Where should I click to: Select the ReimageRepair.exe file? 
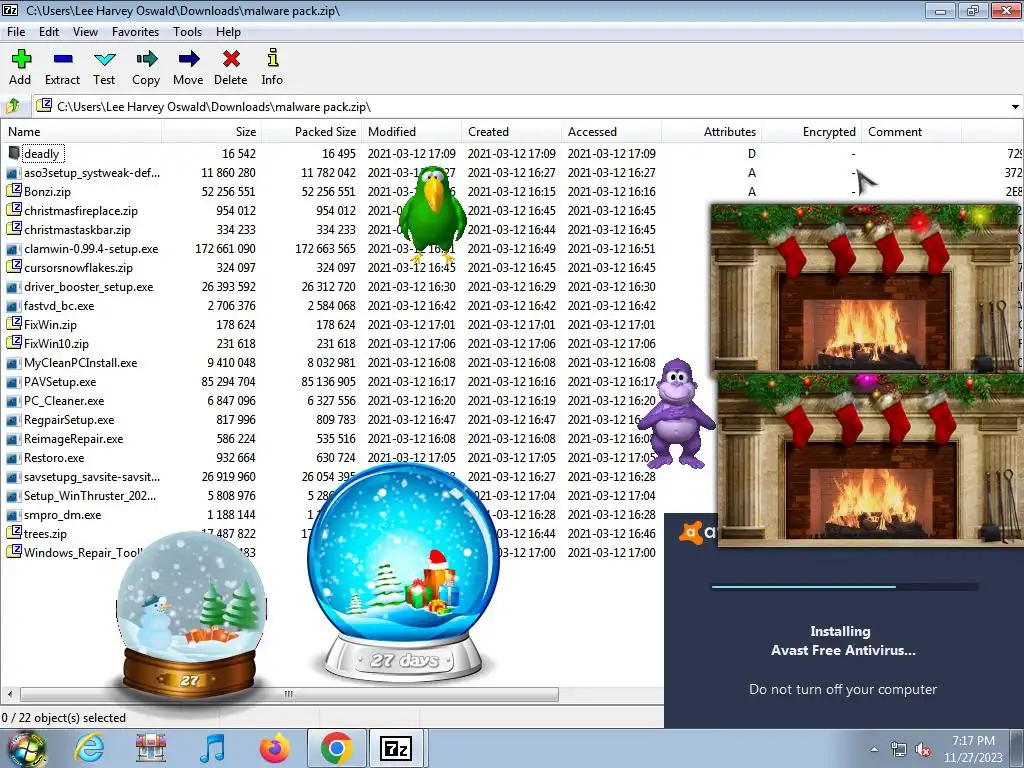73,438
